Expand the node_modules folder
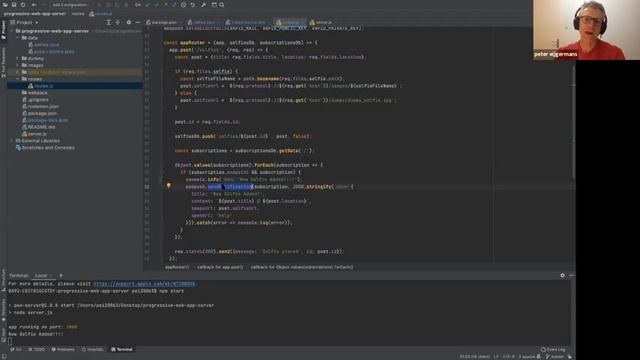 tap(18, 72)
